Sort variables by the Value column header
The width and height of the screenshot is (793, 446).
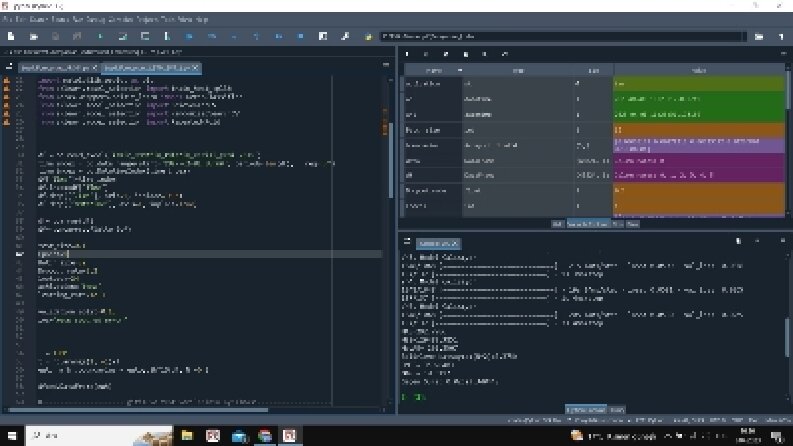[x=699, y=70]
